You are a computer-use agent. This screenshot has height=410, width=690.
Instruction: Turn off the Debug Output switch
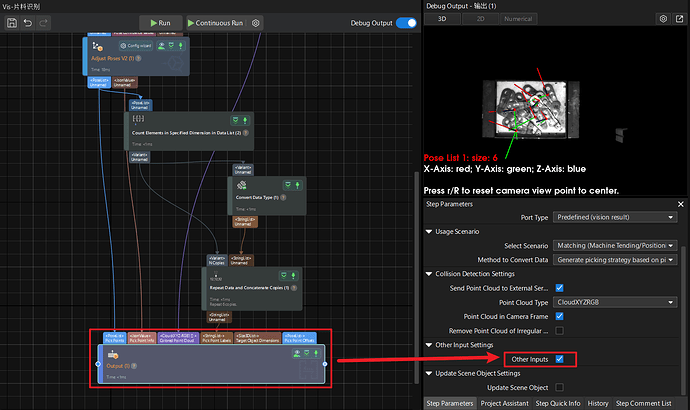coord(405,22)
